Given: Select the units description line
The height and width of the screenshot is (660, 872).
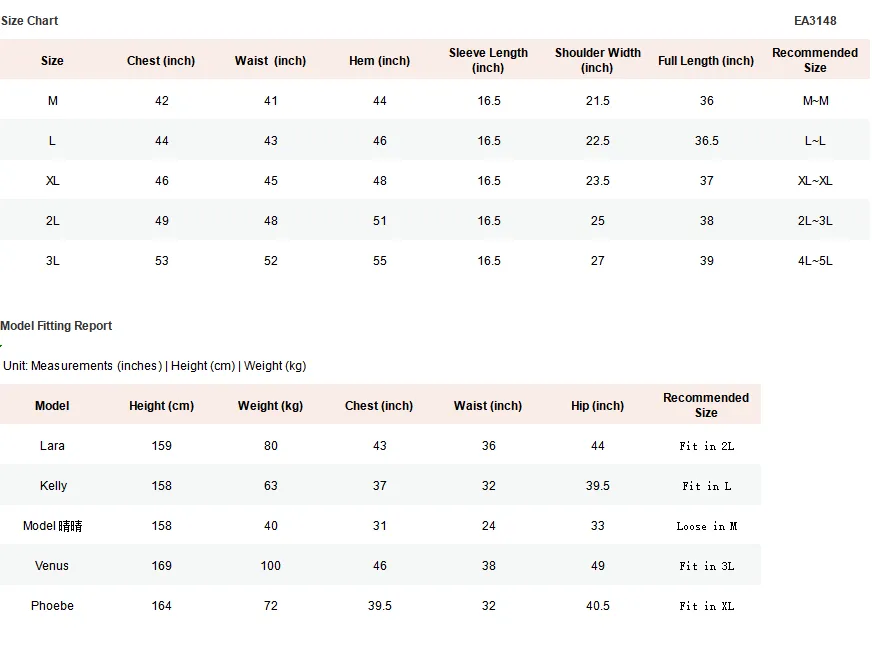Looking at the screenshot, I should tap(155, 366).
